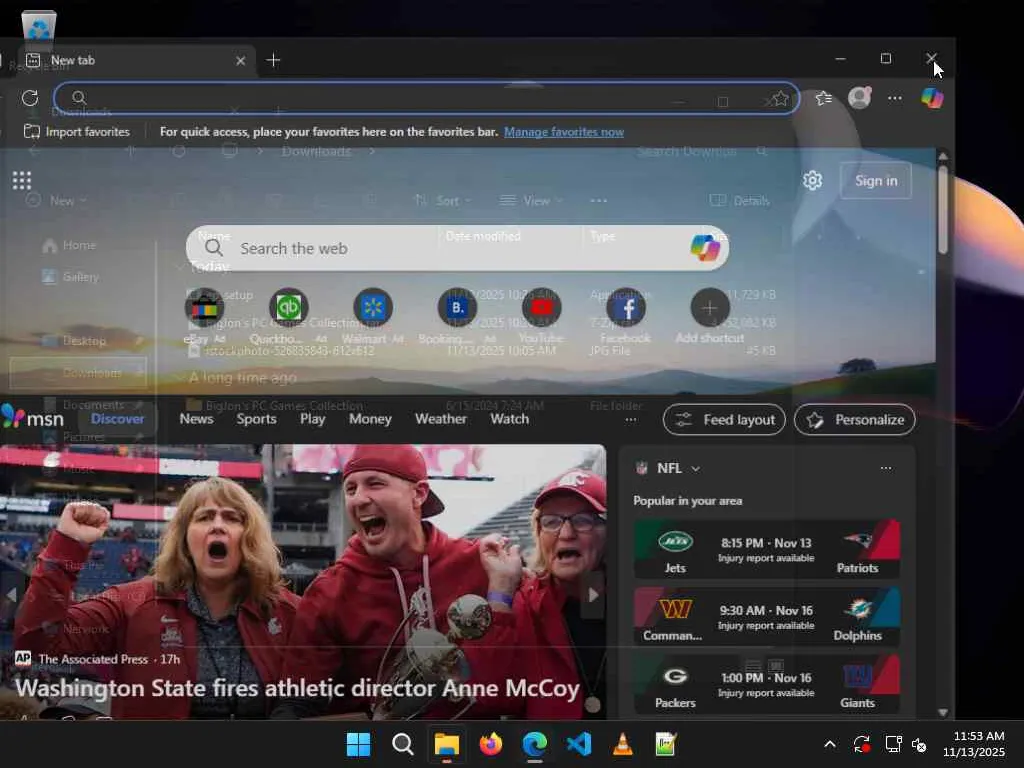Open new tab with plus button
Screen dimensions: 1024x768
tap(273, 60)
